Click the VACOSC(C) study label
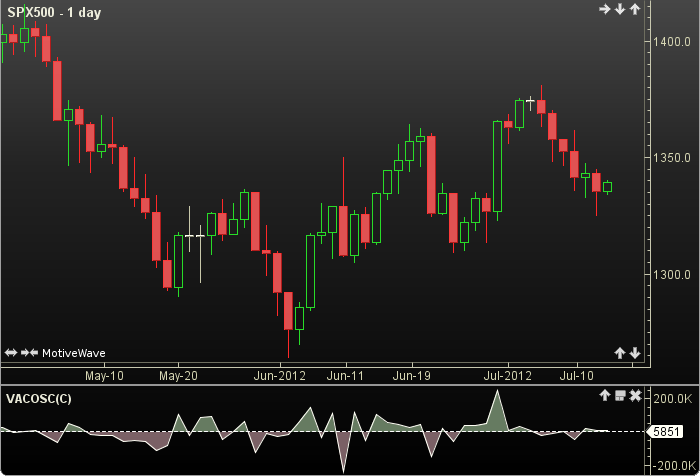Screen dimensions: 700x476 click(39, 398)
